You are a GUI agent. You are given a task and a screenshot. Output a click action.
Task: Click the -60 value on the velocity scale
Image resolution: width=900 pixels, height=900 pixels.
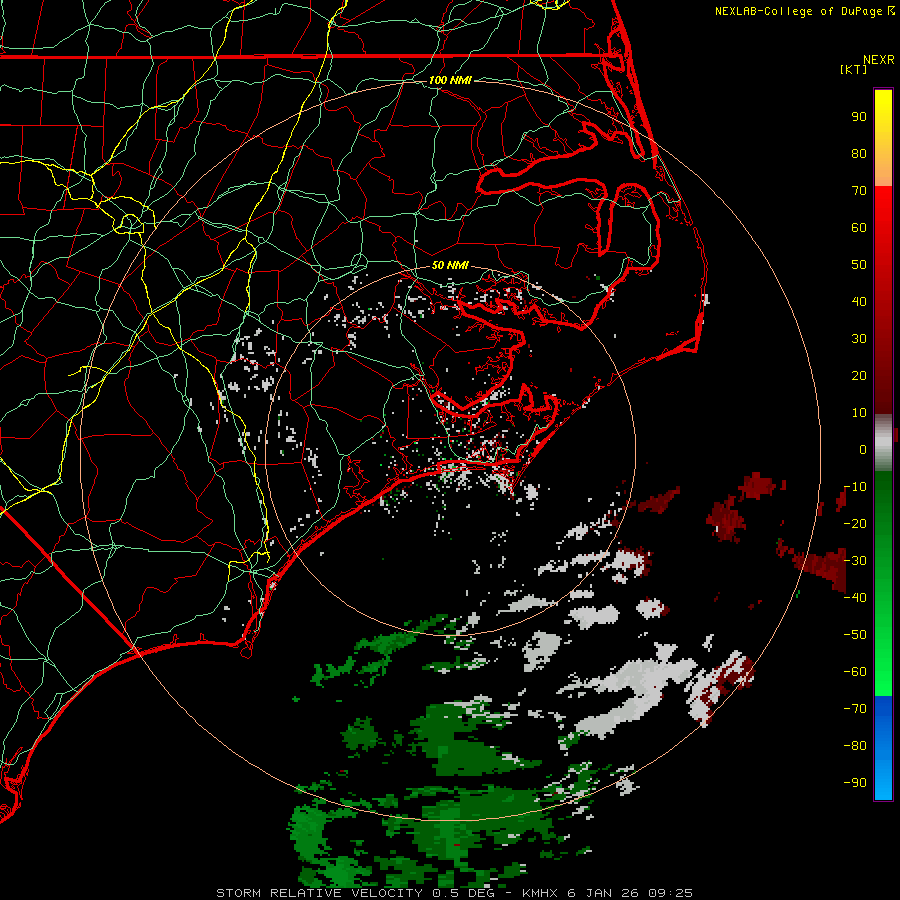pos(855,672)
